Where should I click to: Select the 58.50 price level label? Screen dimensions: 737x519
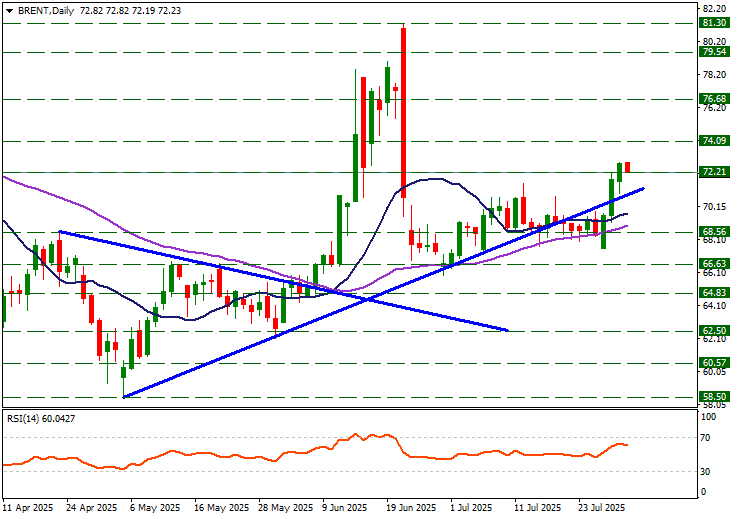714,397
